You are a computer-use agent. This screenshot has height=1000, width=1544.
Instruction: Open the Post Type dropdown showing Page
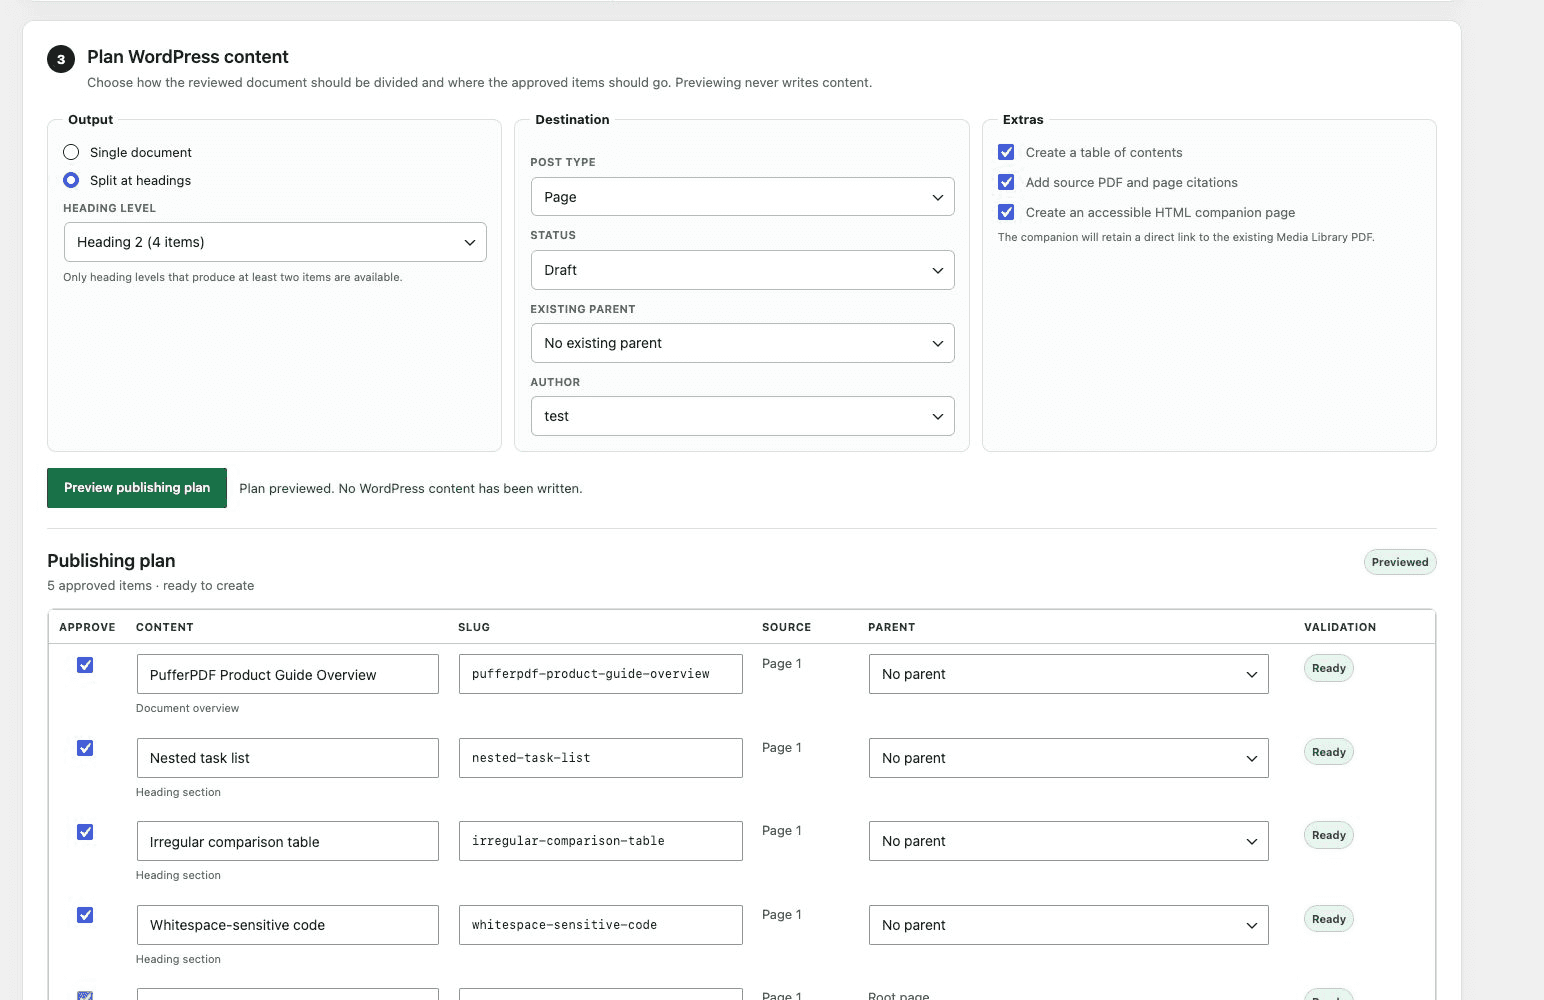click(x=742, y=197)
